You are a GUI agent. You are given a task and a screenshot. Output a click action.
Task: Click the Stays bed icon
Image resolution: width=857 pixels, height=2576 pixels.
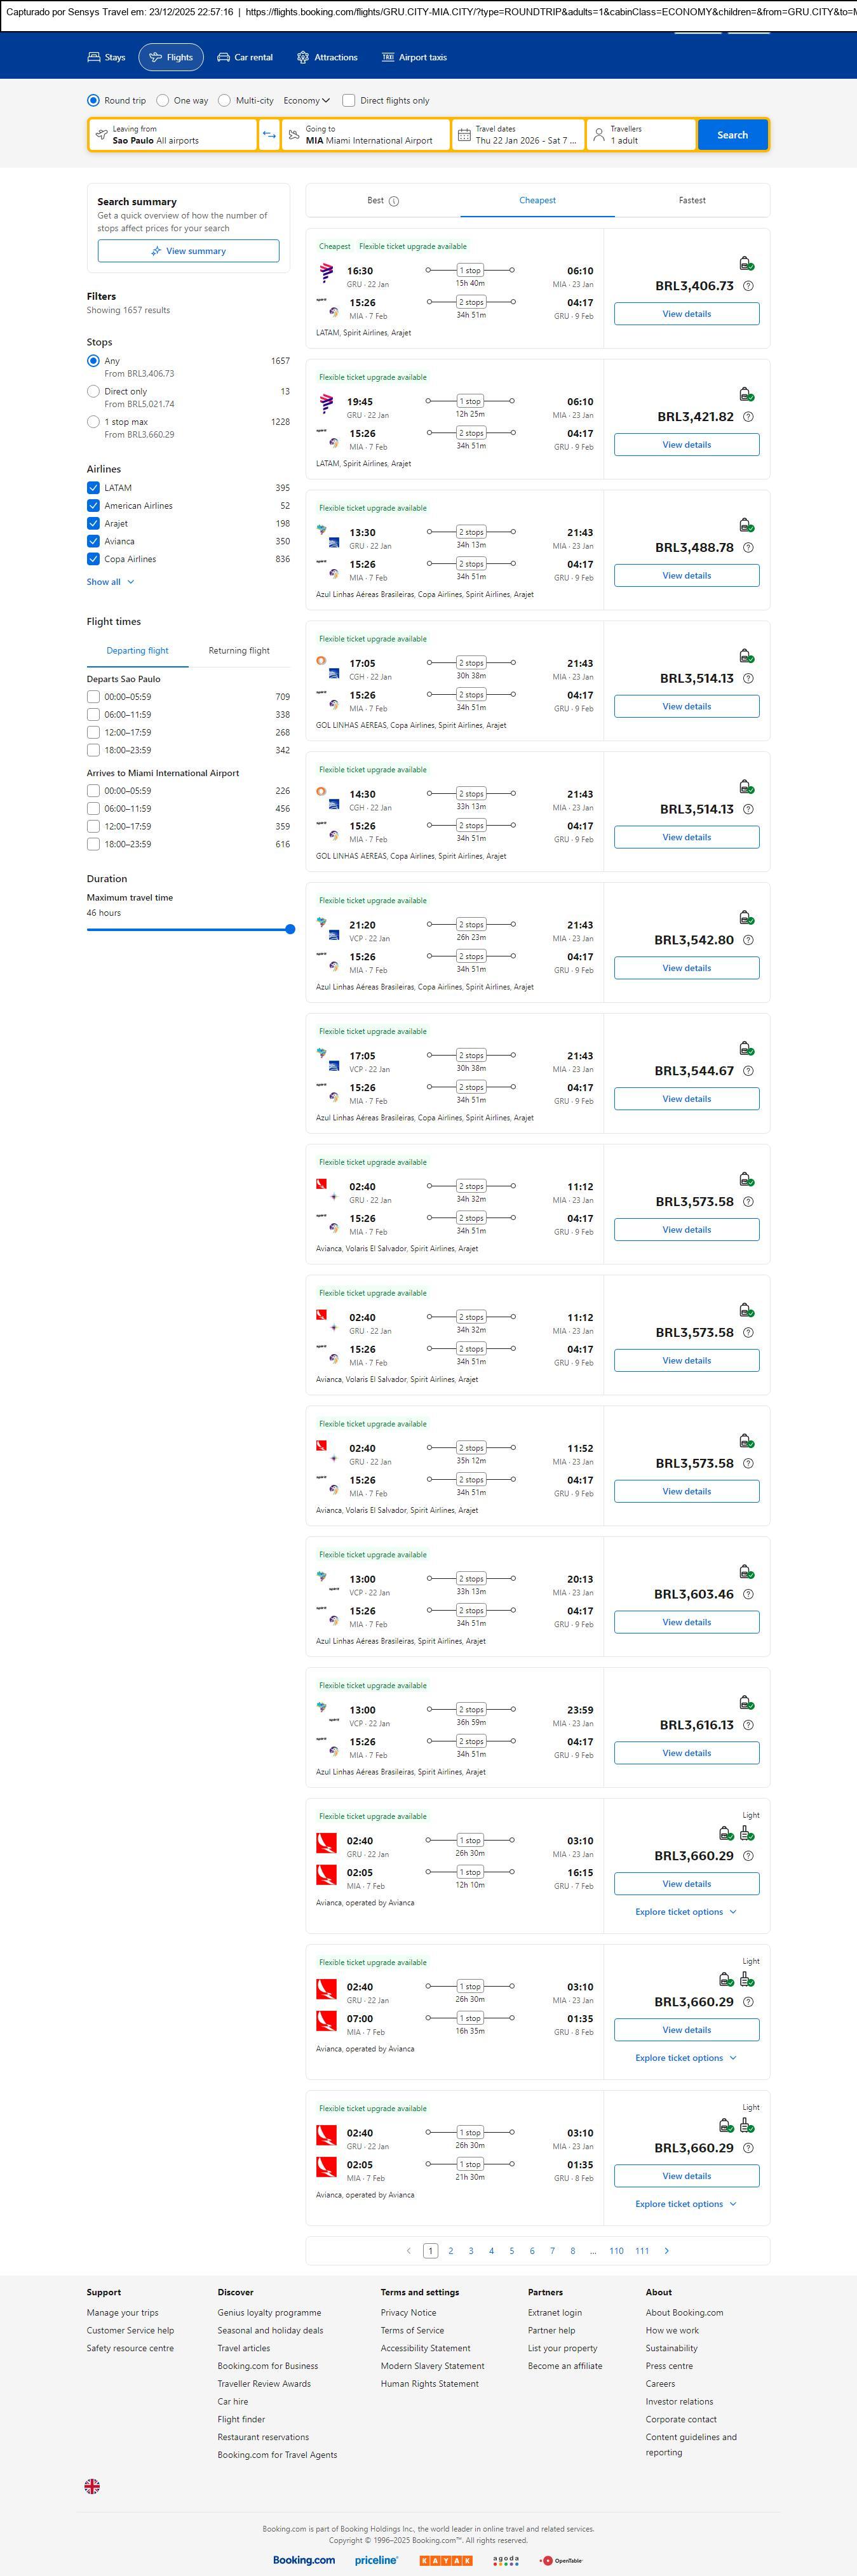[x=94, y=58]
